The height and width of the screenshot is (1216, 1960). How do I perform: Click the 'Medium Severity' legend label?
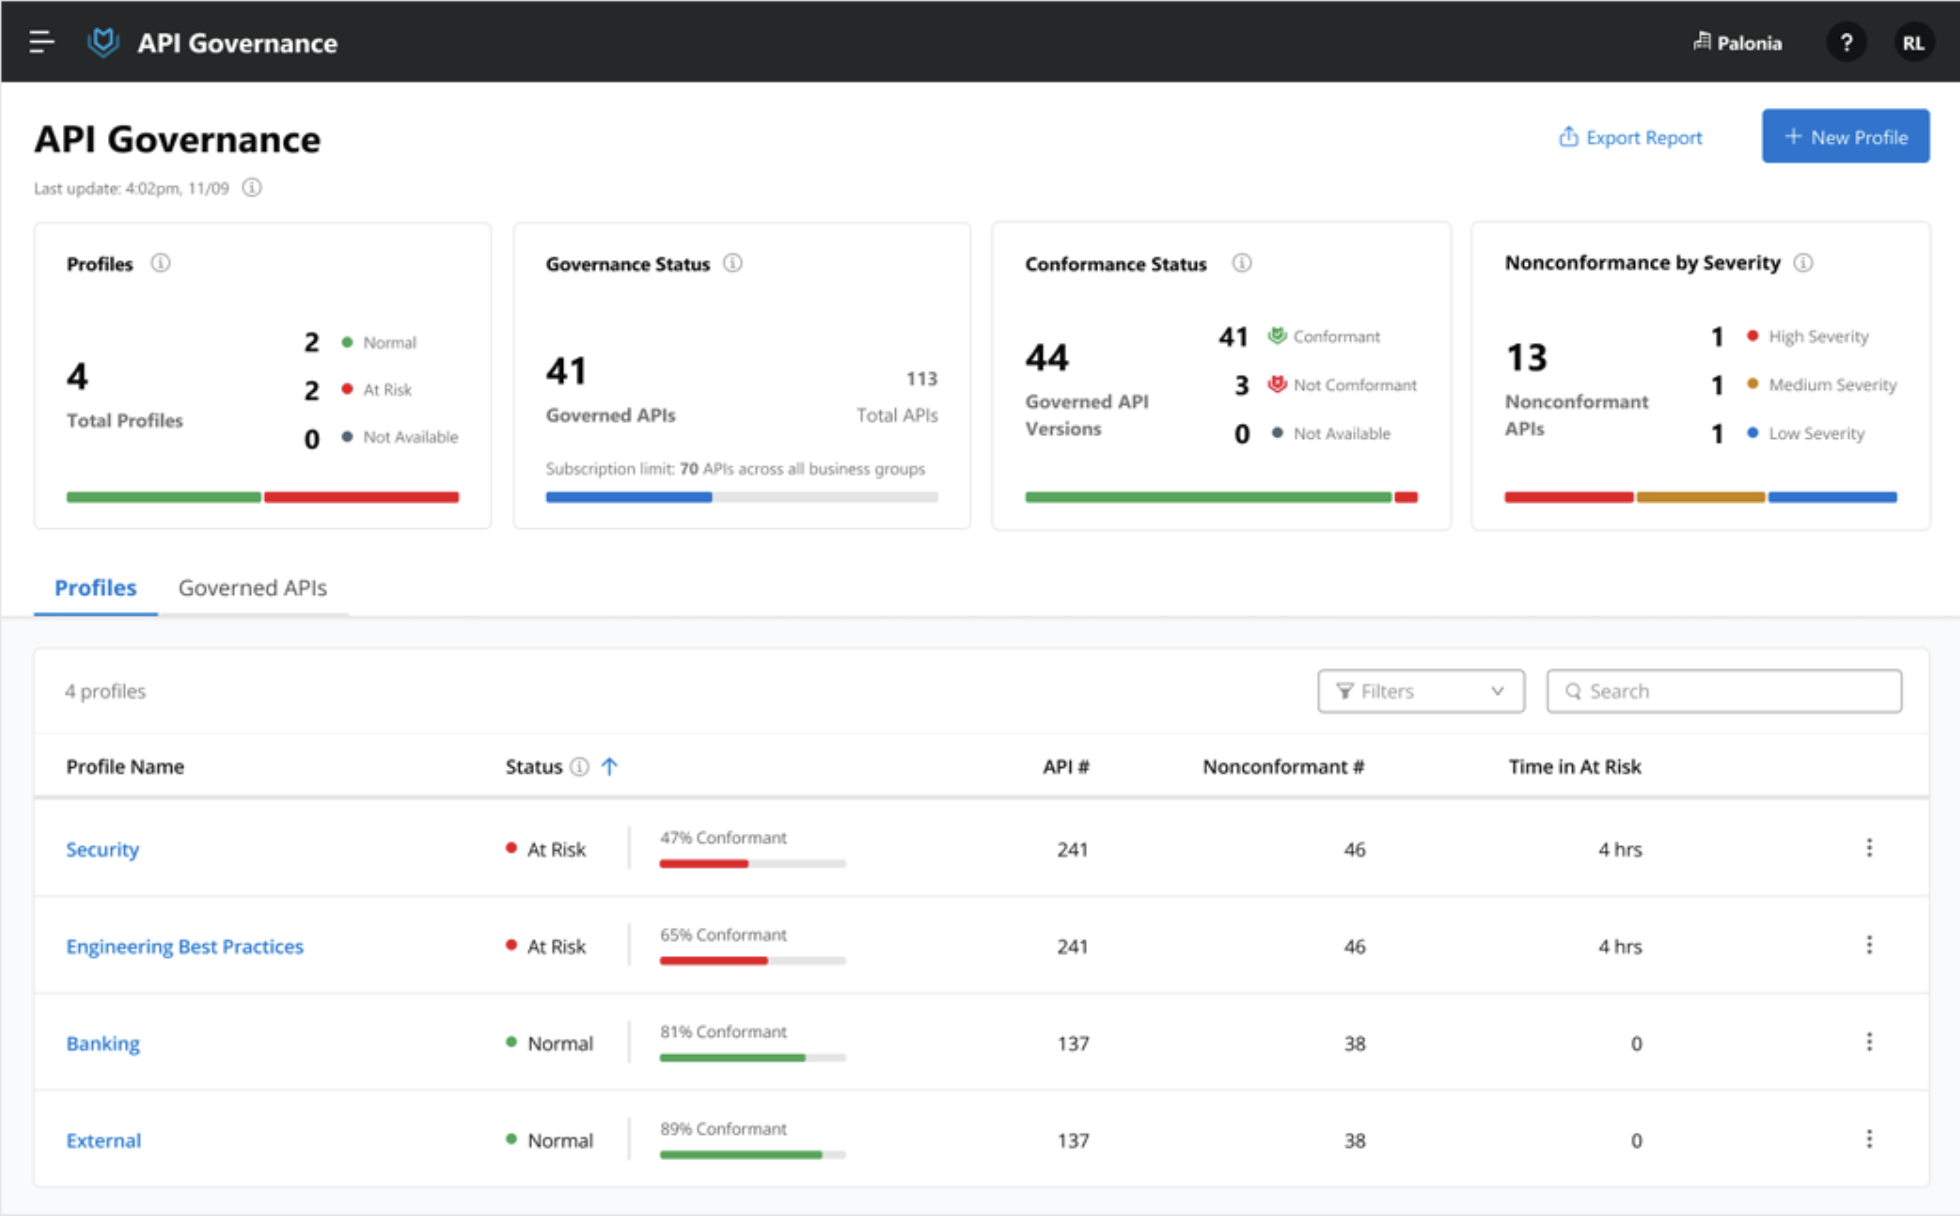point(1832,384)
